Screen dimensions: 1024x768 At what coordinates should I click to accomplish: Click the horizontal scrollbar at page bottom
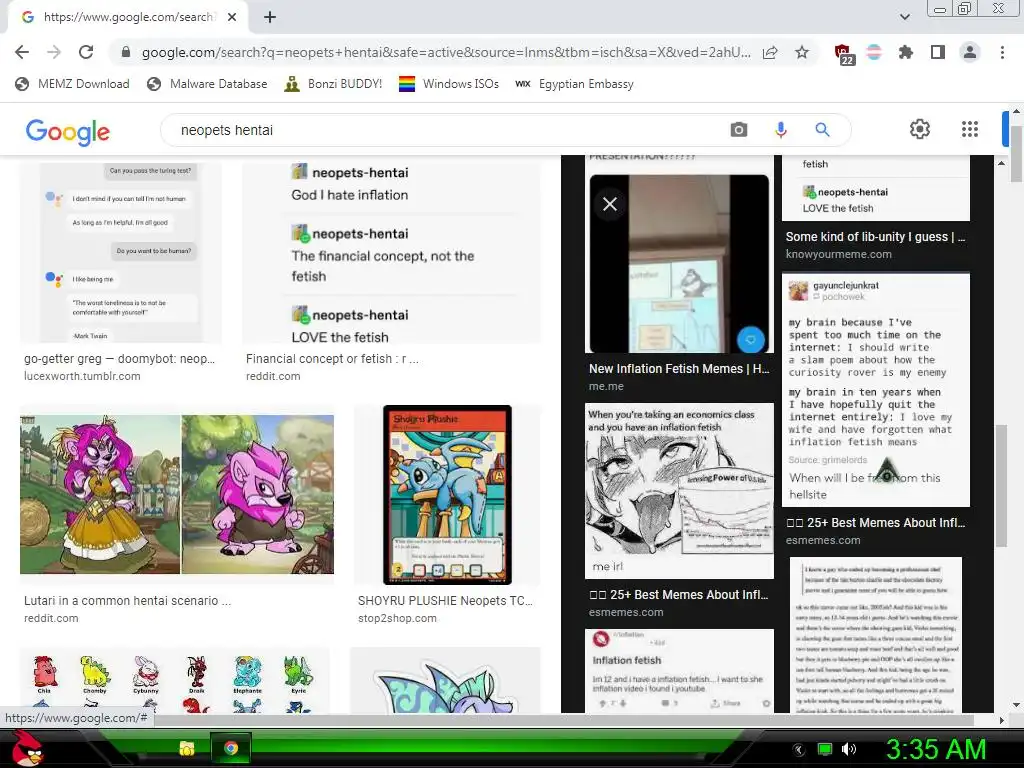(564, 720)
